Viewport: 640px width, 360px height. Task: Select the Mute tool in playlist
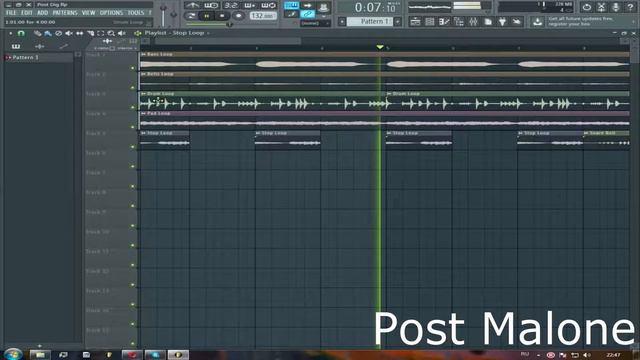pos(69,33)
